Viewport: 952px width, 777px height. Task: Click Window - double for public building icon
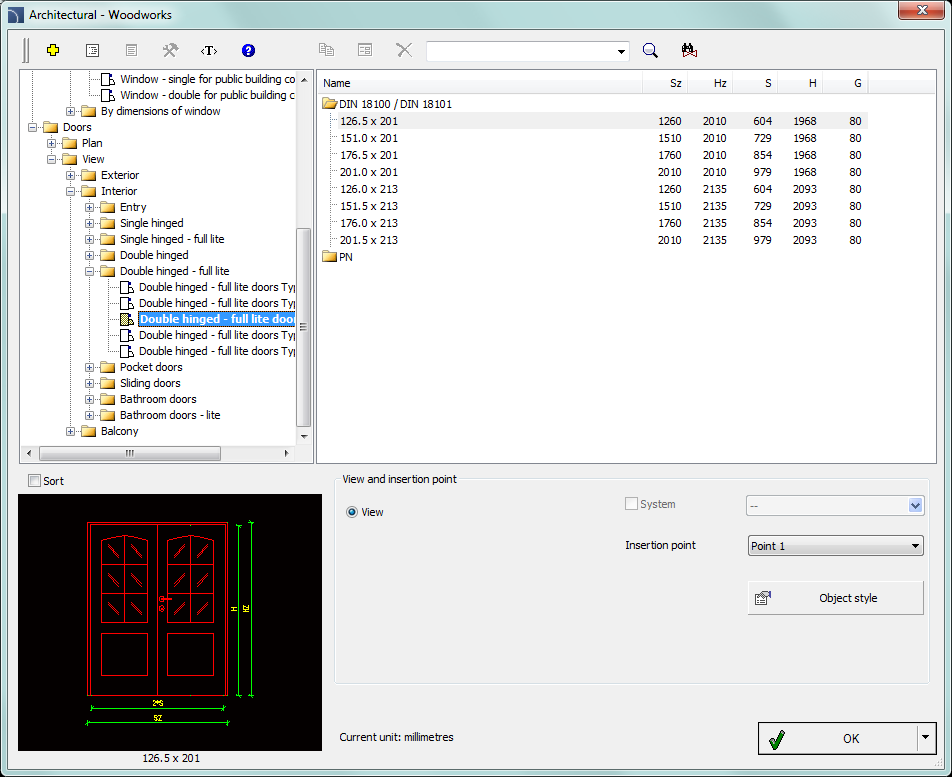click(x=107, y=95)
